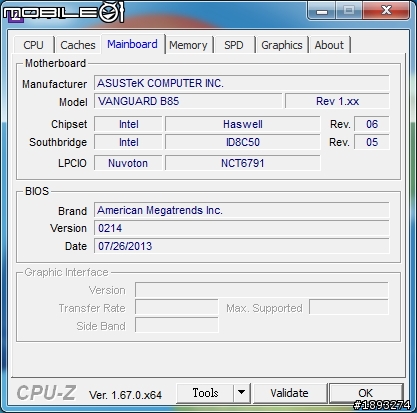Open the SPD tab

point(234,45)
